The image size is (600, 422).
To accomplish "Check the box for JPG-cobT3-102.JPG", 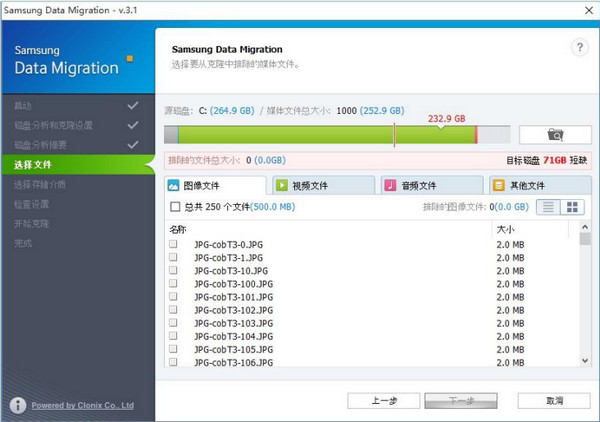I will tap(173, 310).
